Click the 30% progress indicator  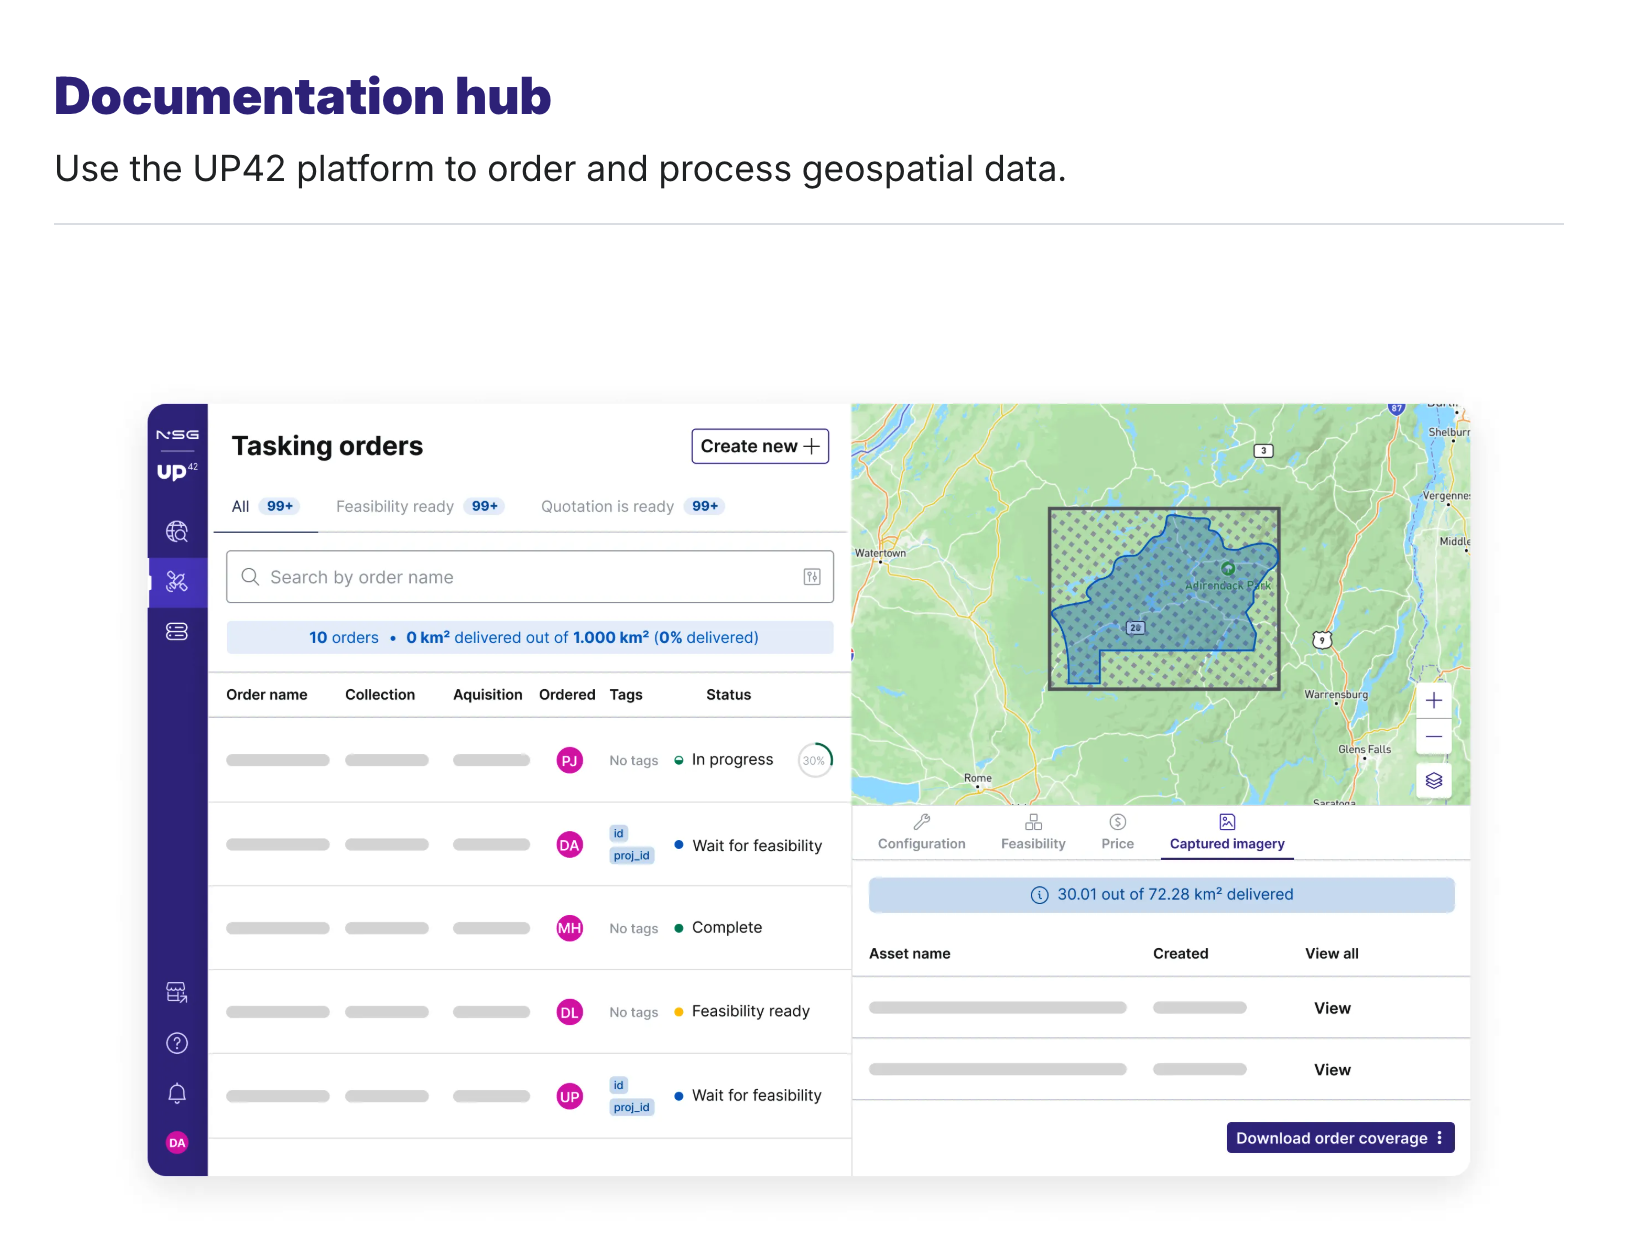pos(815,760)
